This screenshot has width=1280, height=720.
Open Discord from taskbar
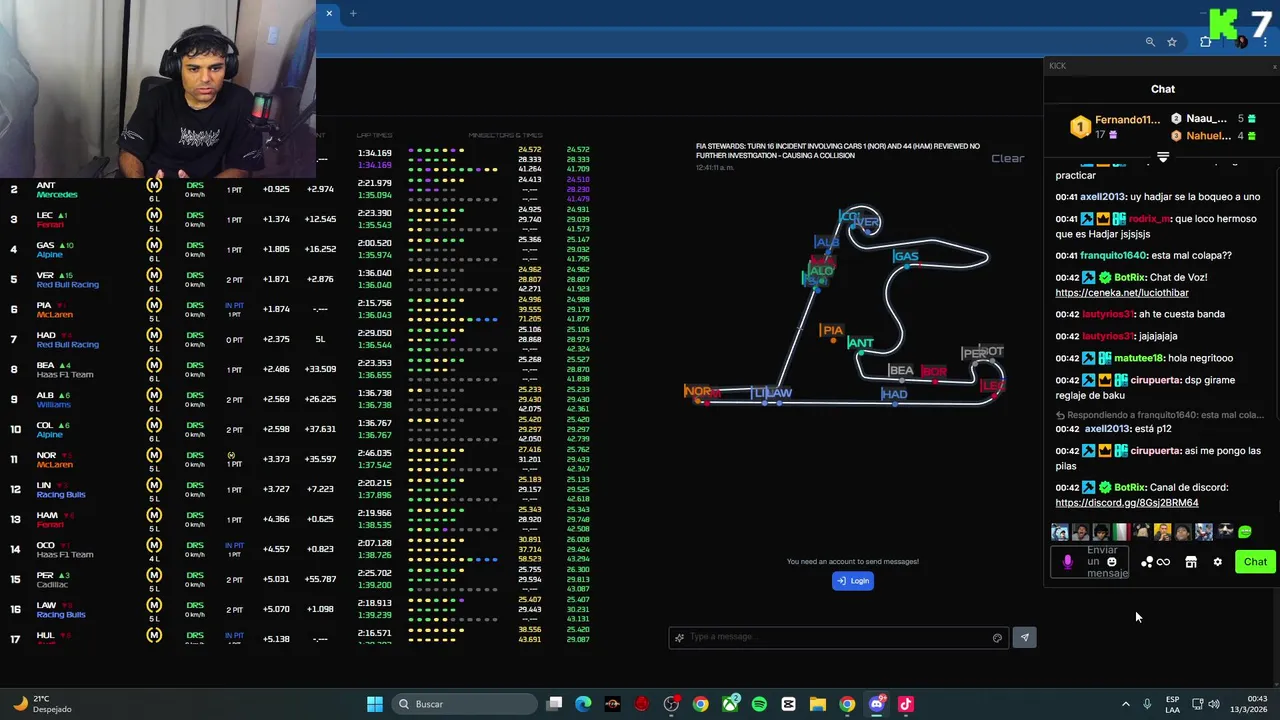coord(876,704)
